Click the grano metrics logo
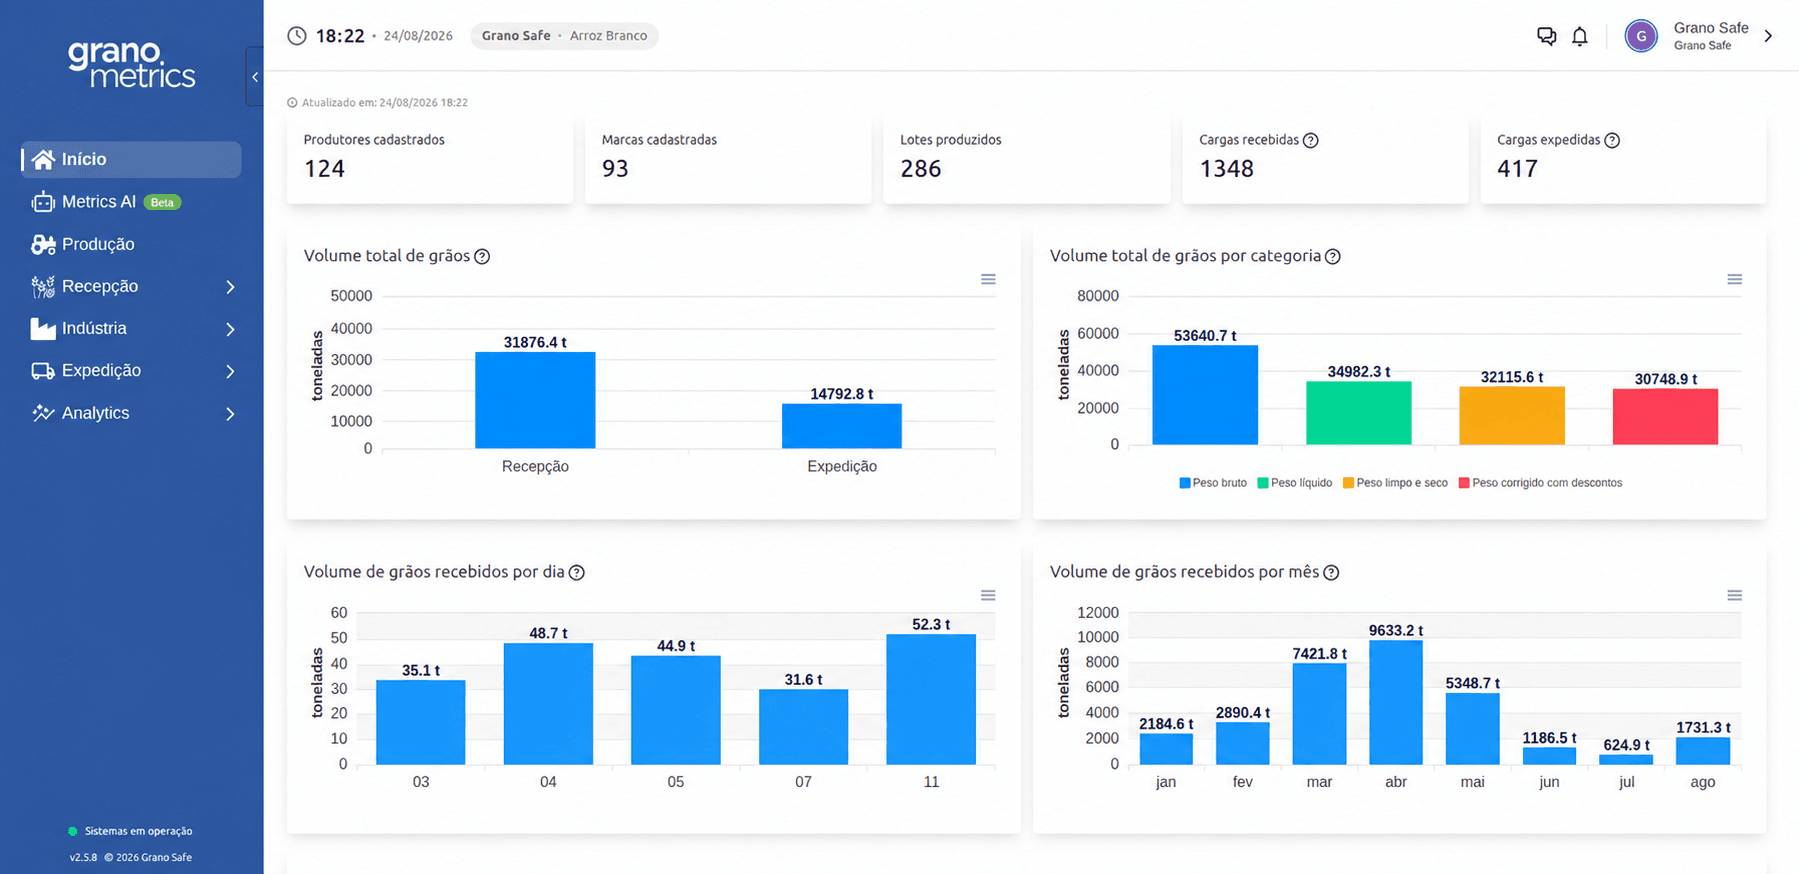 point(131,64)
